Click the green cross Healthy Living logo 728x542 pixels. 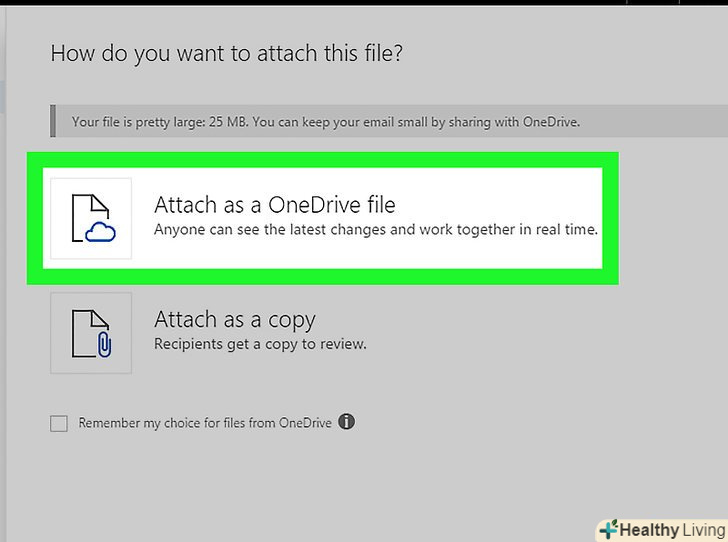click(x=608, y=529)
